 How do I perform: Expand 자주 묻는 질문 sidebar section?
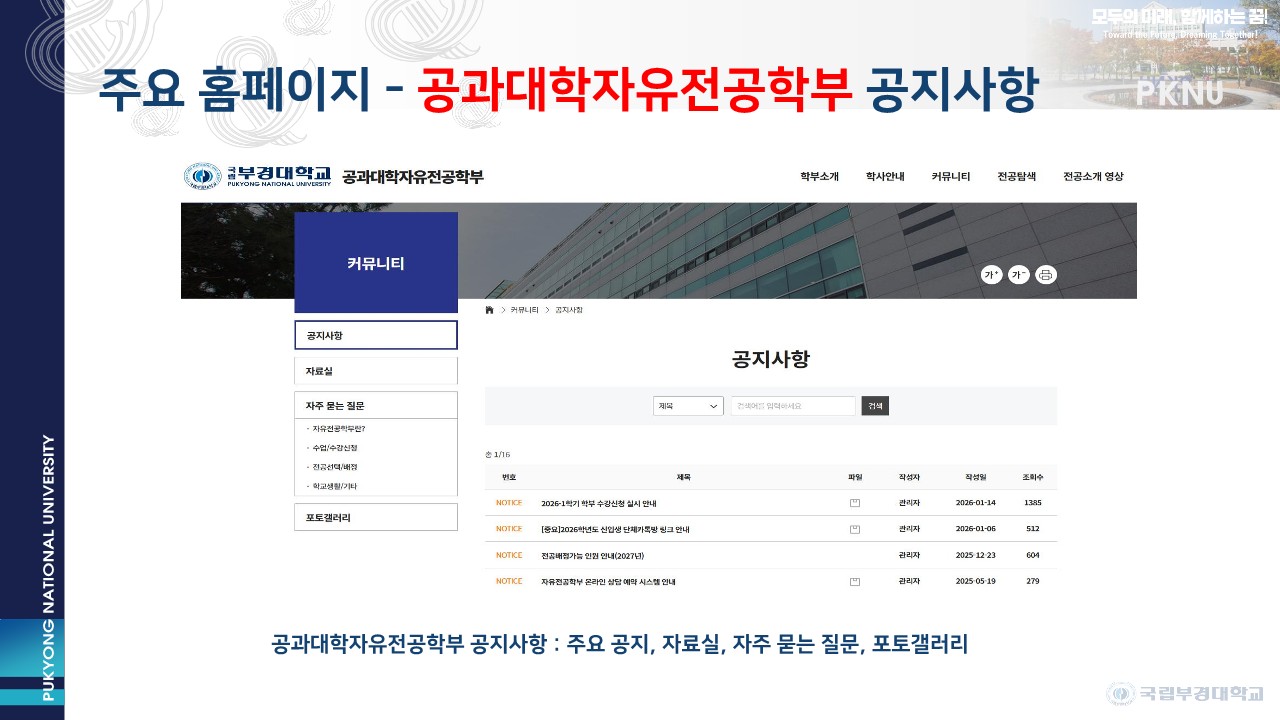point(375,405)
